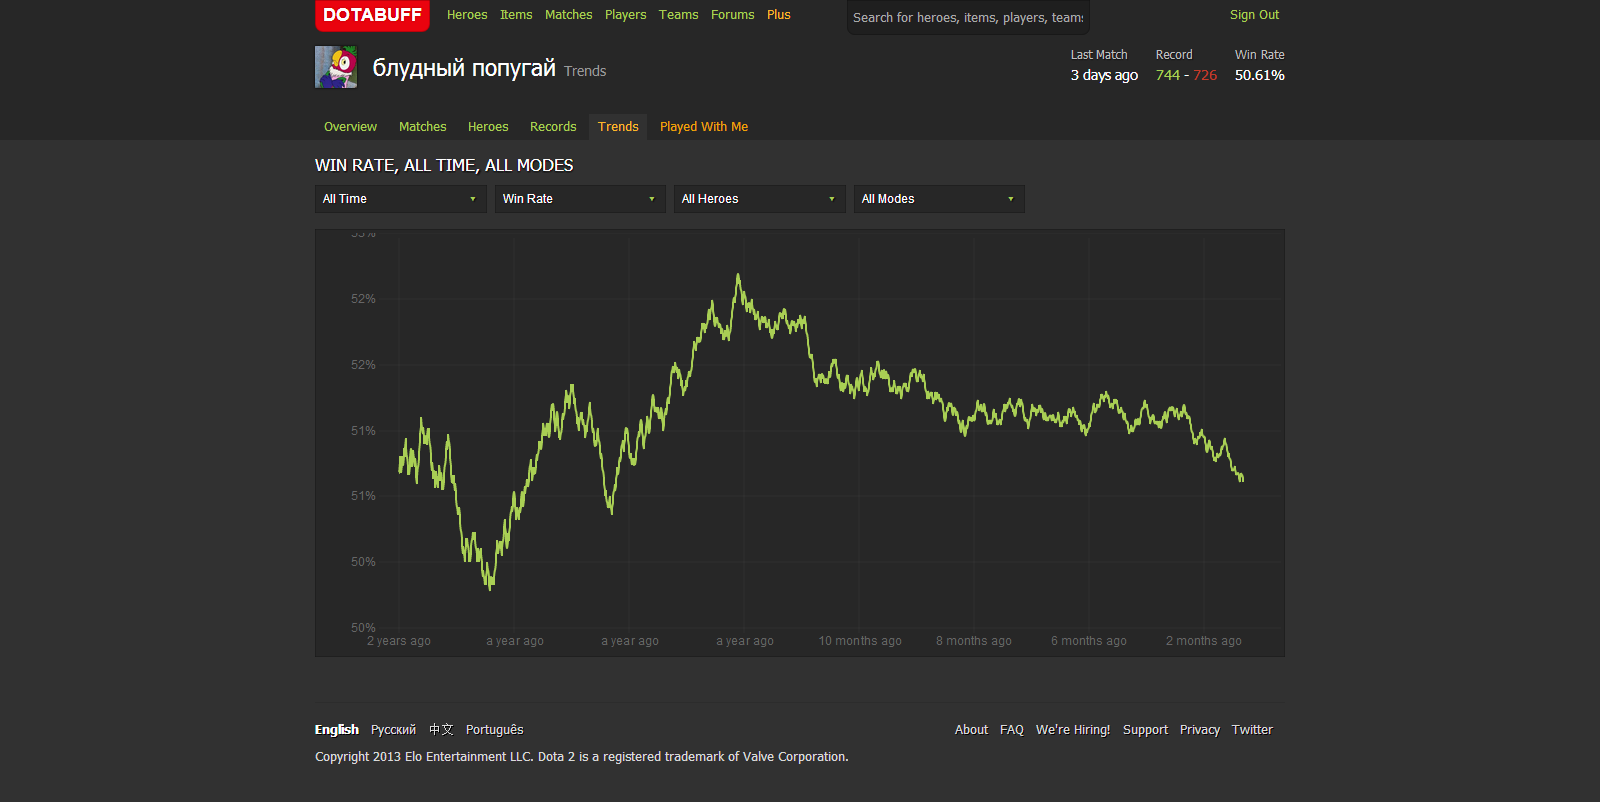This screenshot has width=1600, height=802.
Task: Select English language link
Action: [x=336, y=730]
